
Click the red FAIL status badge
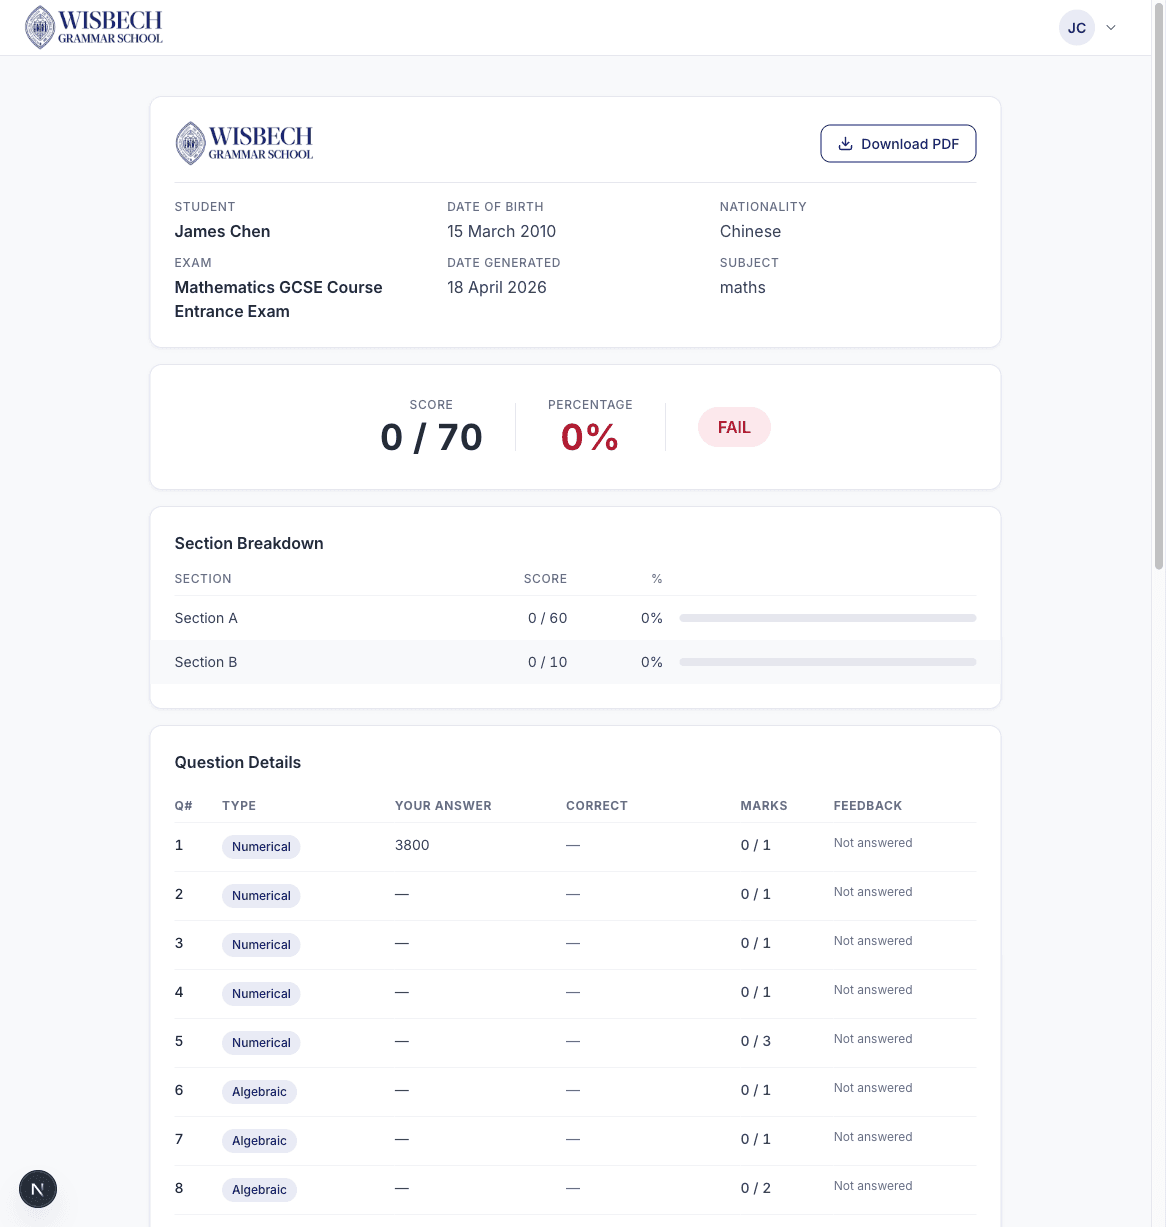733,427
